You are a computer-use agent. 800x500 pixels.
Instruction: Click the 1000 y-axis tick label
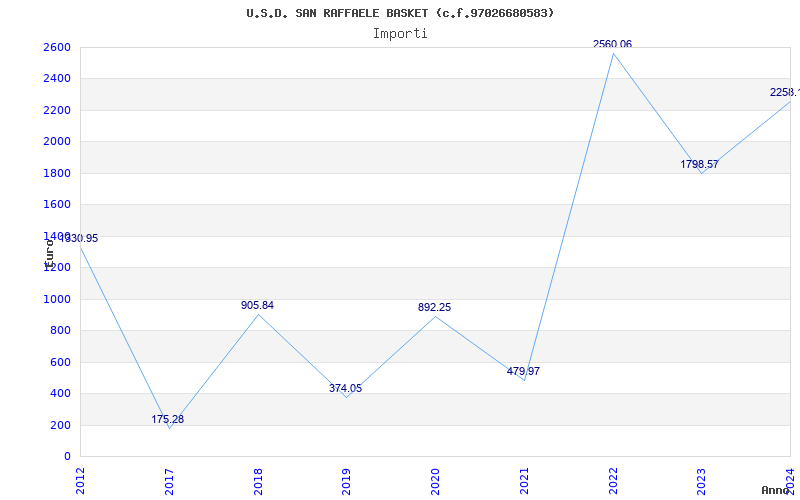[57, 299]
